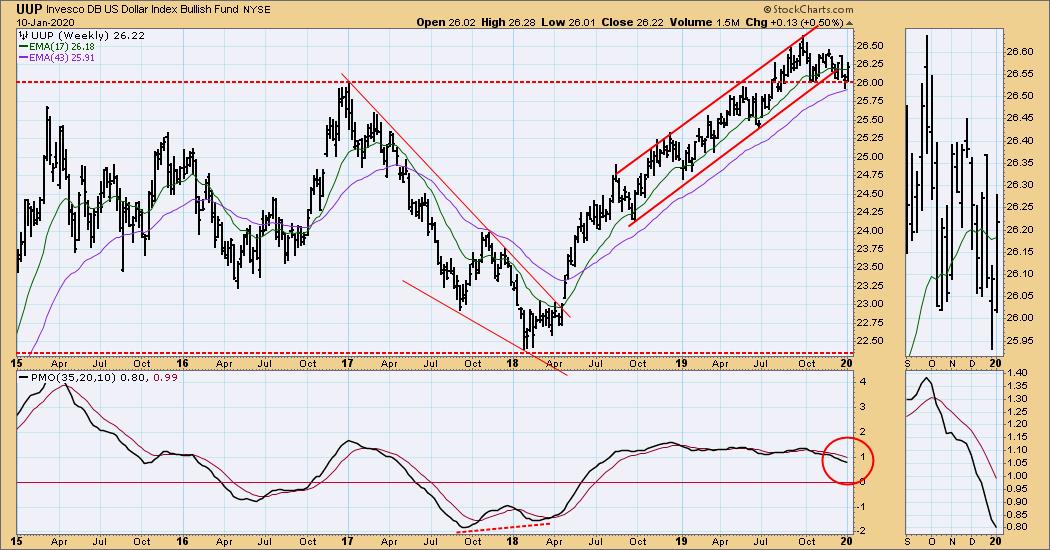Click the red dashed divergence line under PMO

[x=504, y=525]
